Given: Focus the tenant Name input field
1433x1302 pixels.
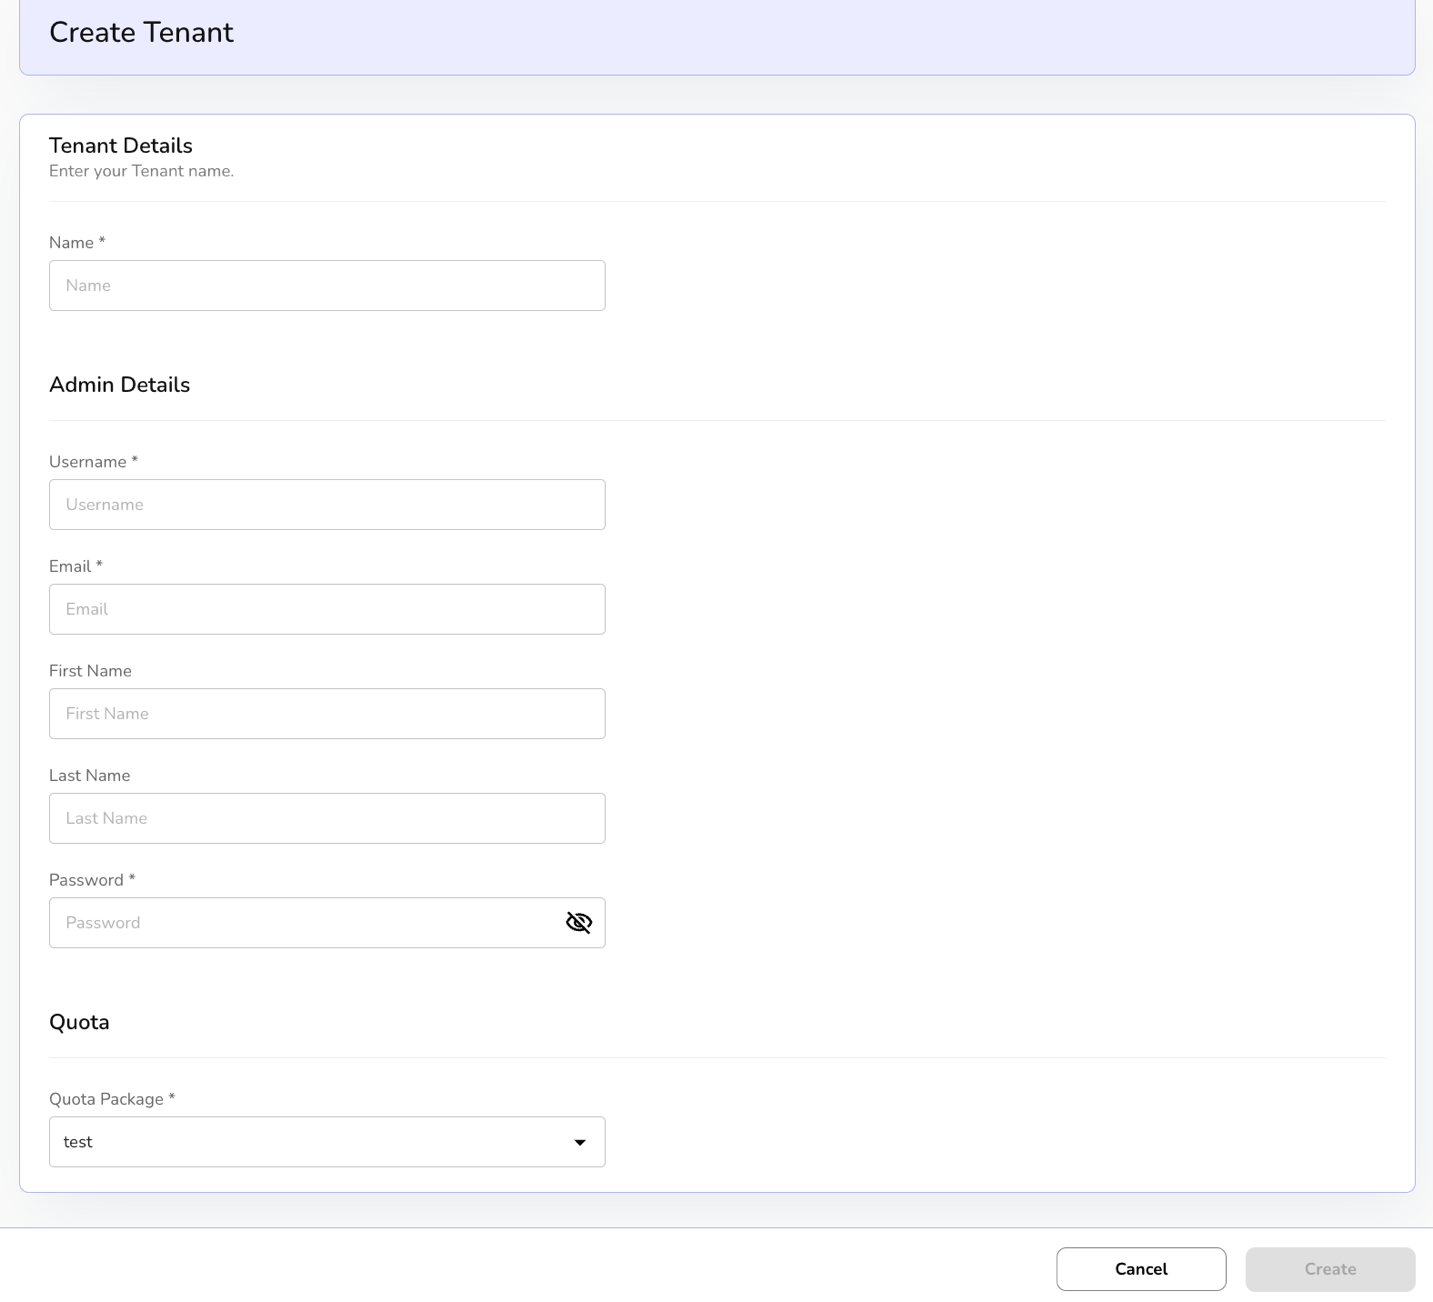Looking at the screenshot, I should click(x=326, y=286).
